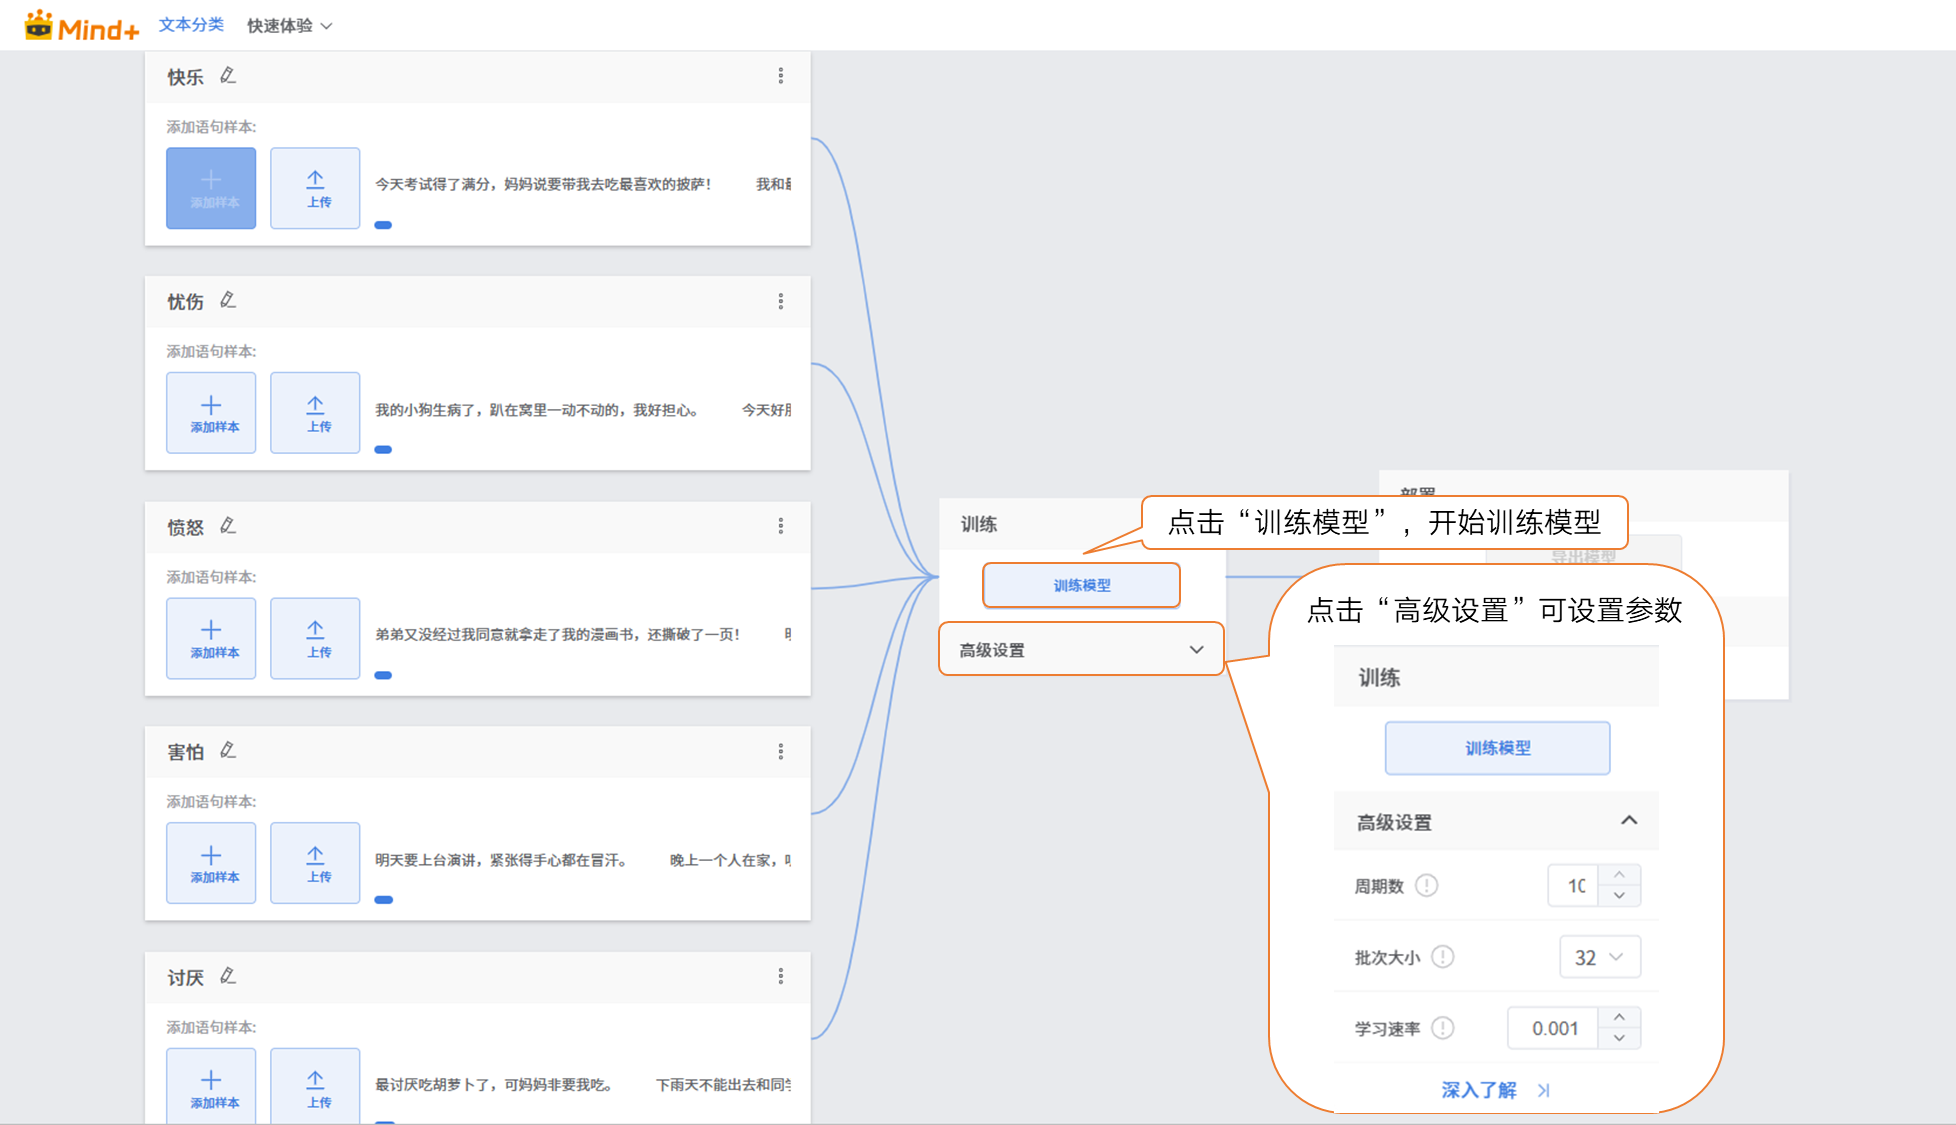
Task: Increase the 周期数 value with up arrow
Action: (x=1619, y=875)
